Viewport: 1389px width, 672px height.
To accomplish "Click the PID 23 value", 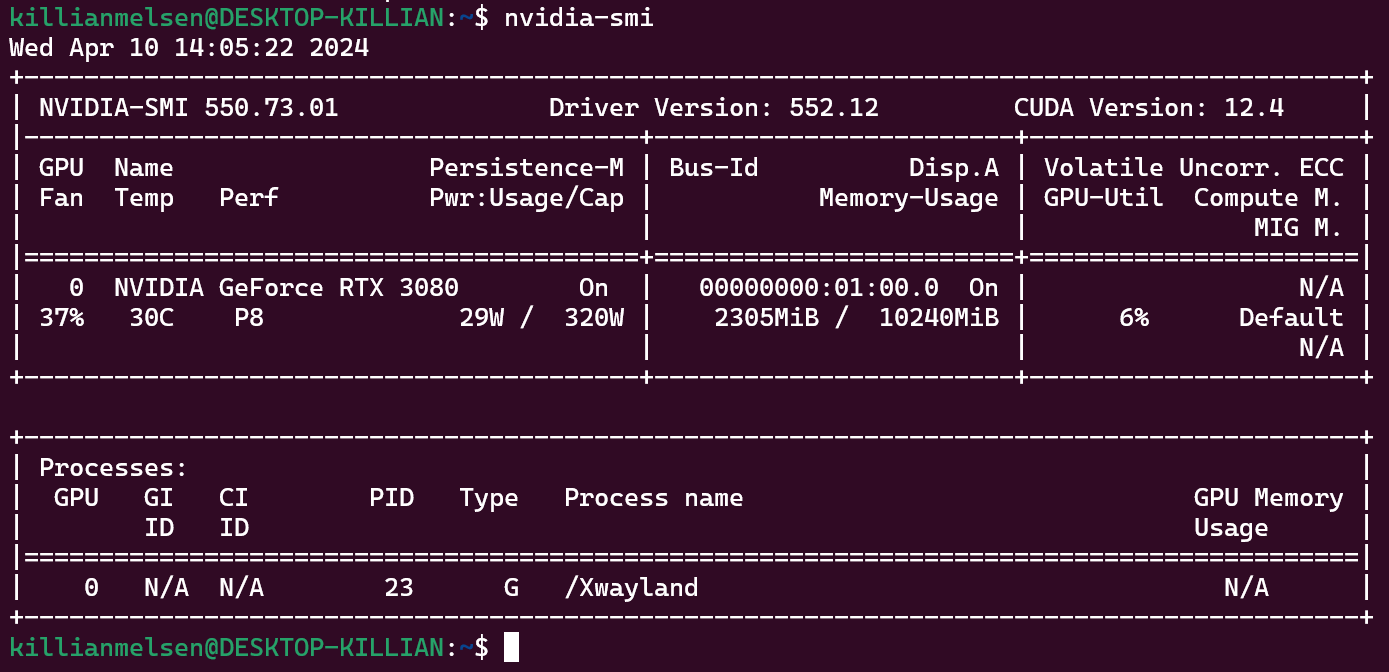I will 398,588.
